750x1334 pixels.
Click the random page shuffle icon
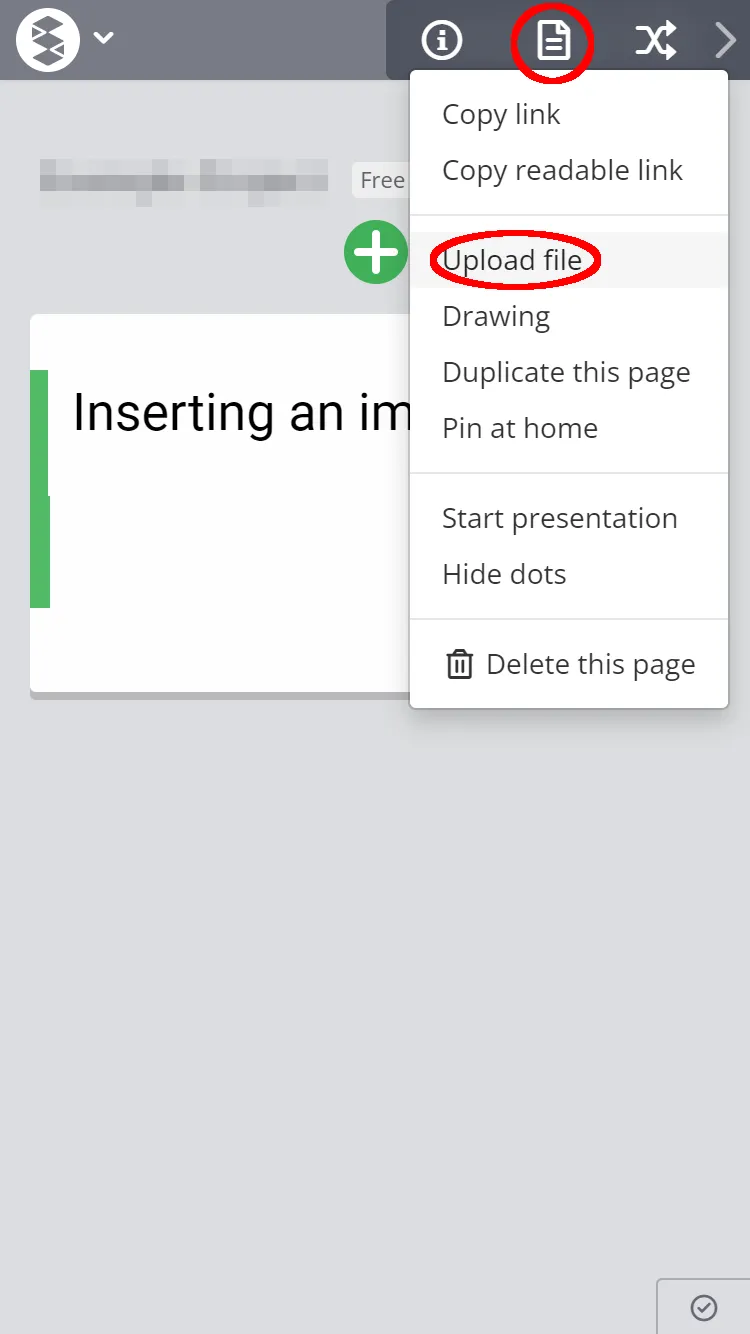(656, 40)
